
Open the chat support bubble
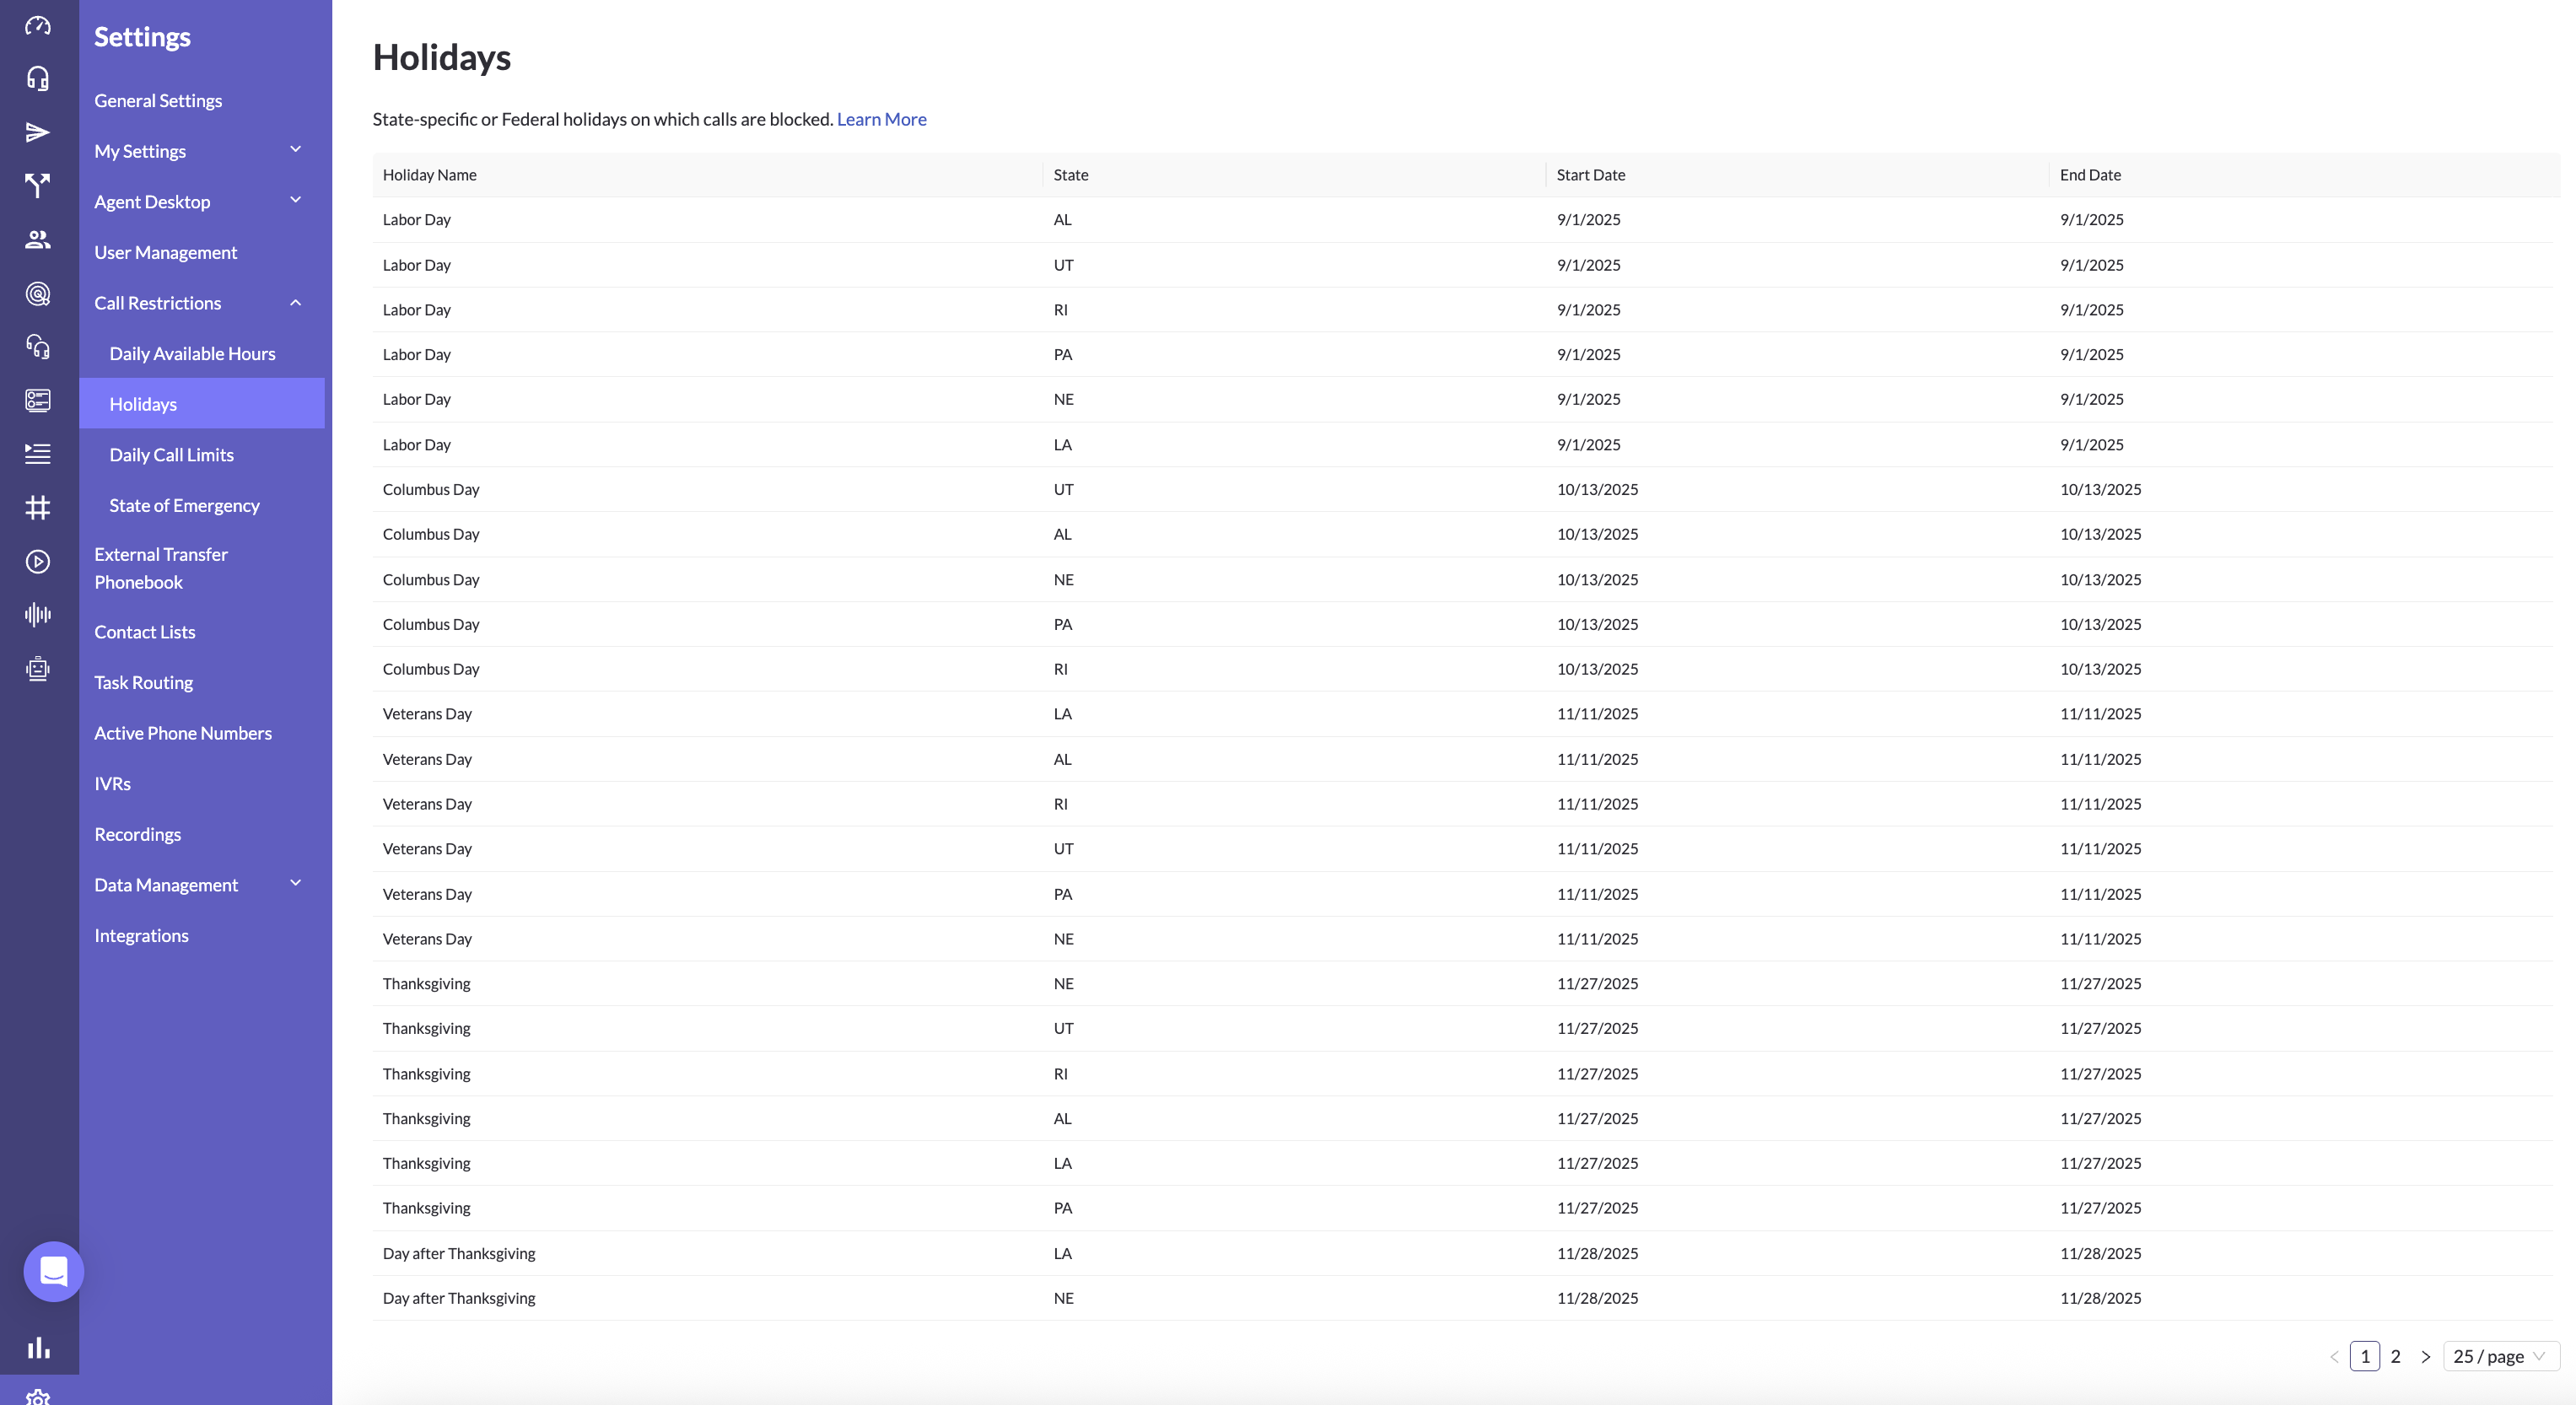[x=54, y=1271]
